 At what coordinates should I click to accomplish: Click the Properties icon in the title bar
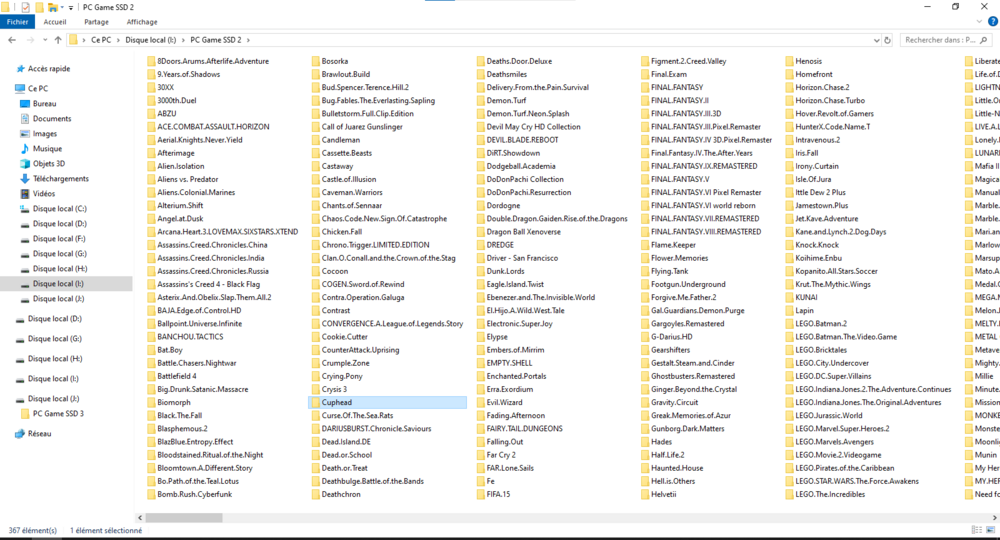point(25,7)
